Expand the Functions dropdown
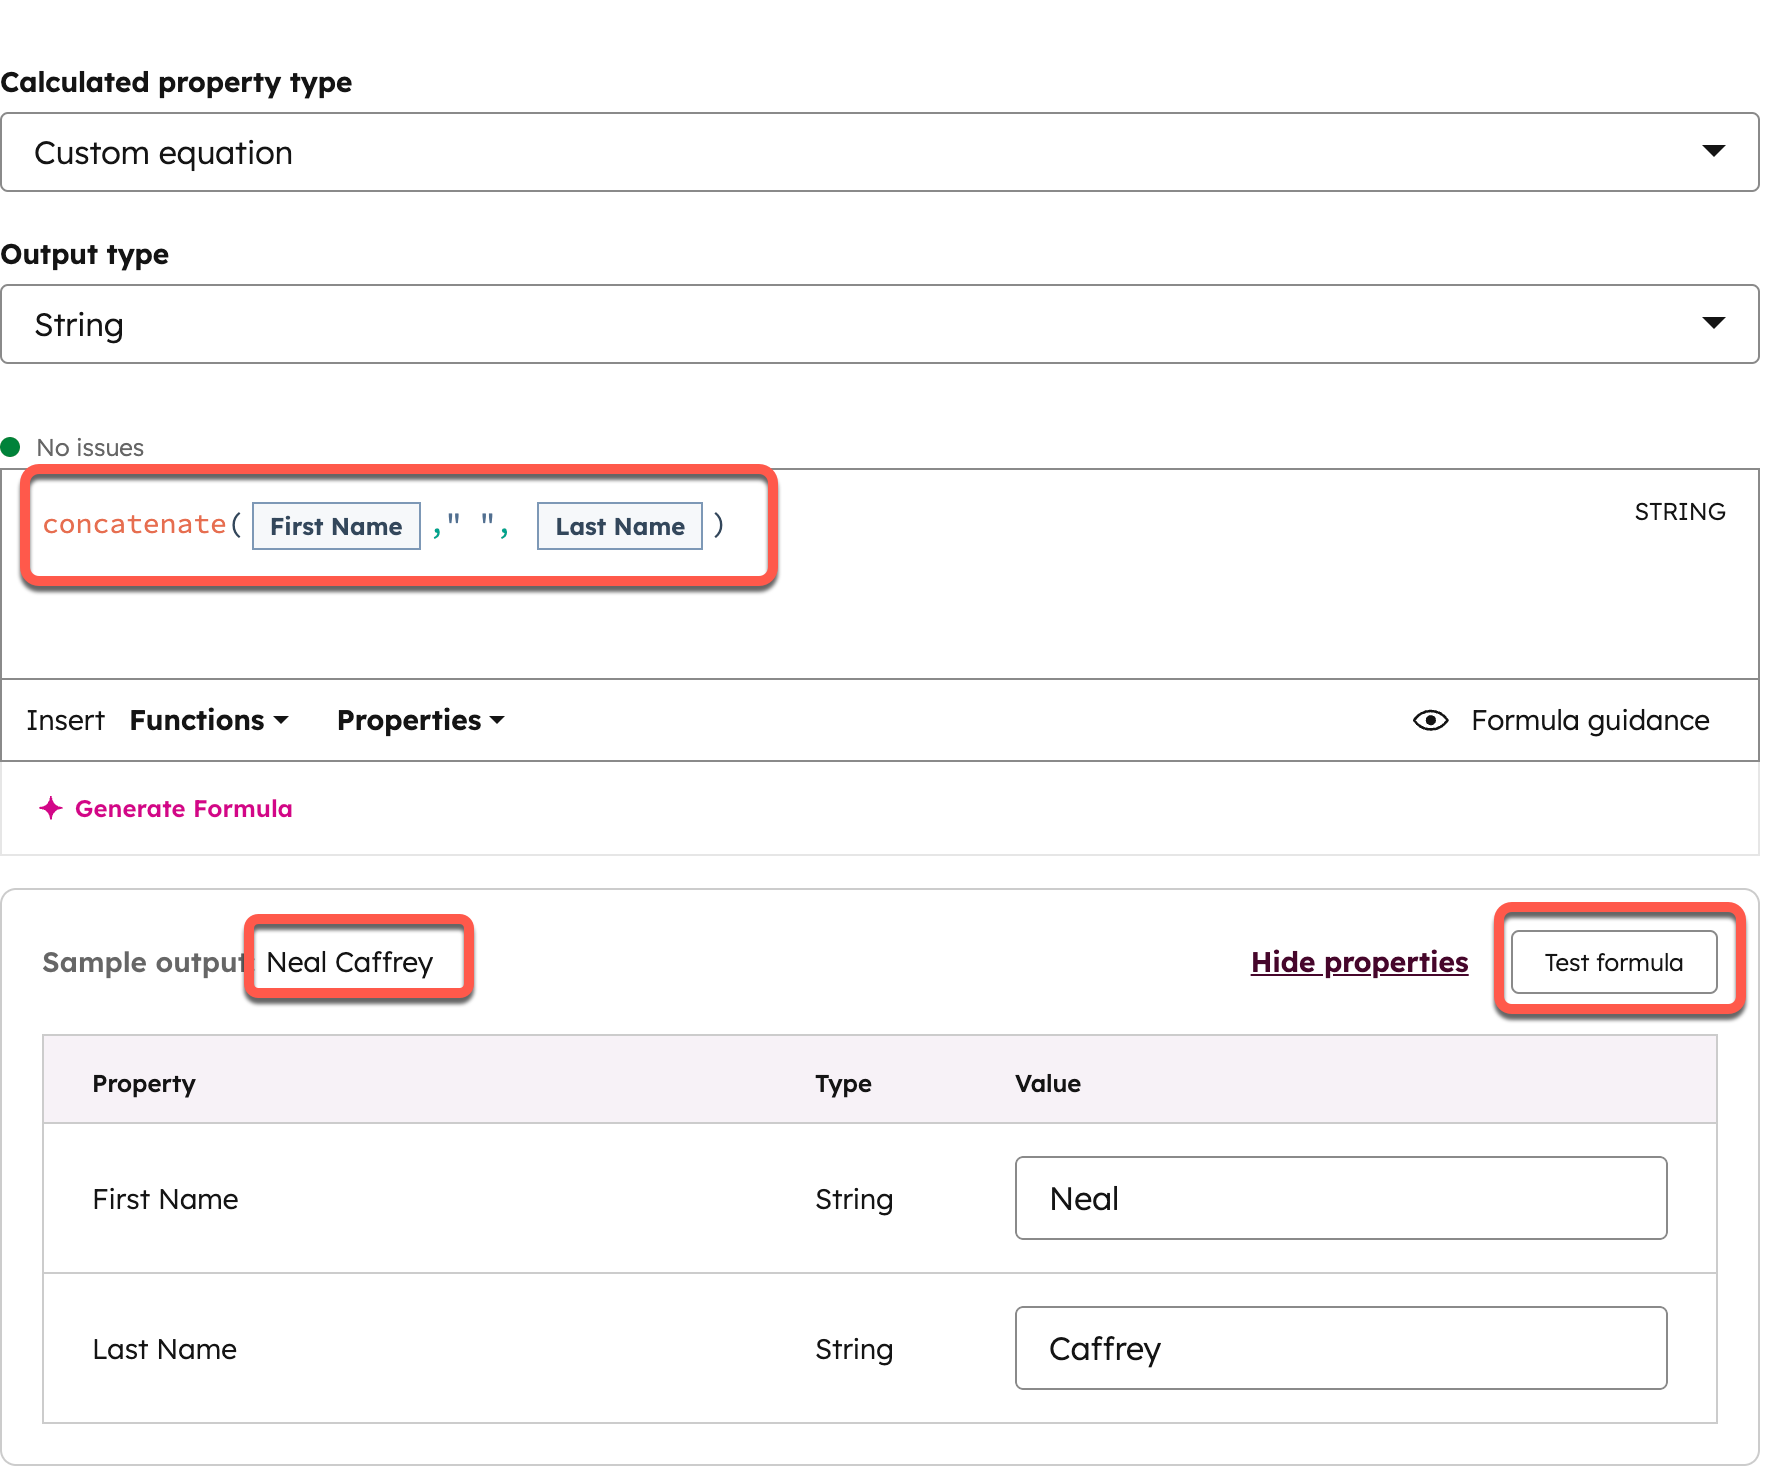The image size is (1768, 1468). (x=208, y=720)
